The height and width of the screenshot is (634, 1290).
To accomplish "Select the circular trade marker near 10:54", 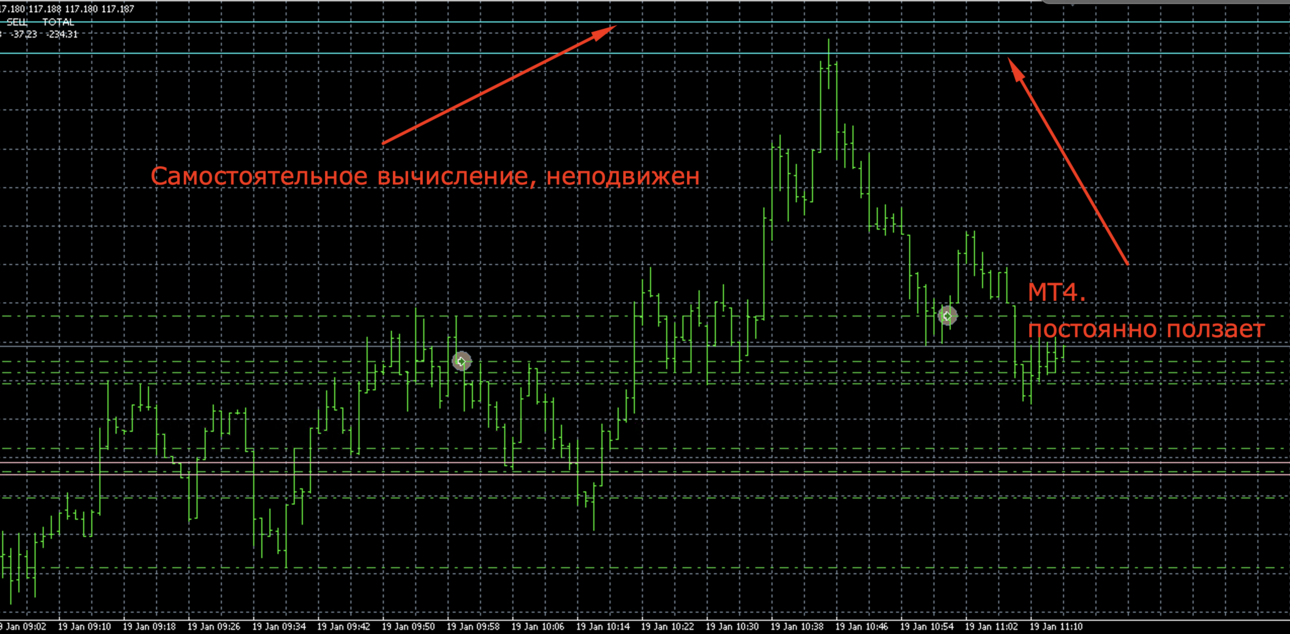I will 947,316.
